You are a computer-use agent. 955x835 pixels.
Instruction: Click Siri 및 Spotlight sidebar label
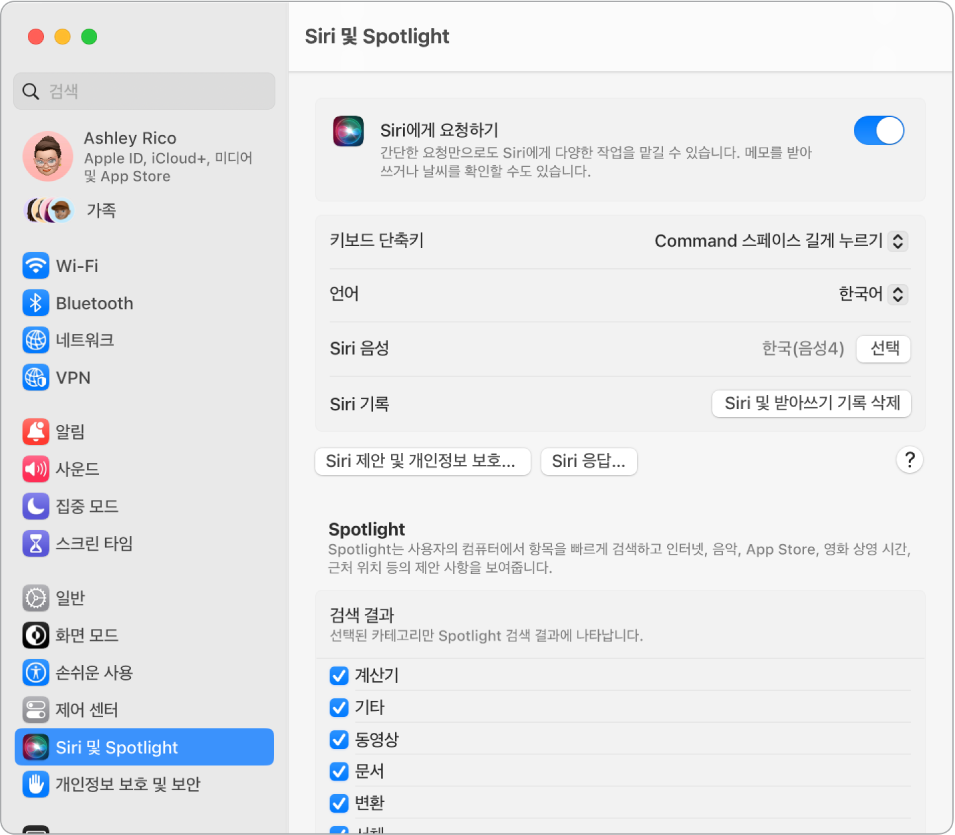tap(117, 747)
